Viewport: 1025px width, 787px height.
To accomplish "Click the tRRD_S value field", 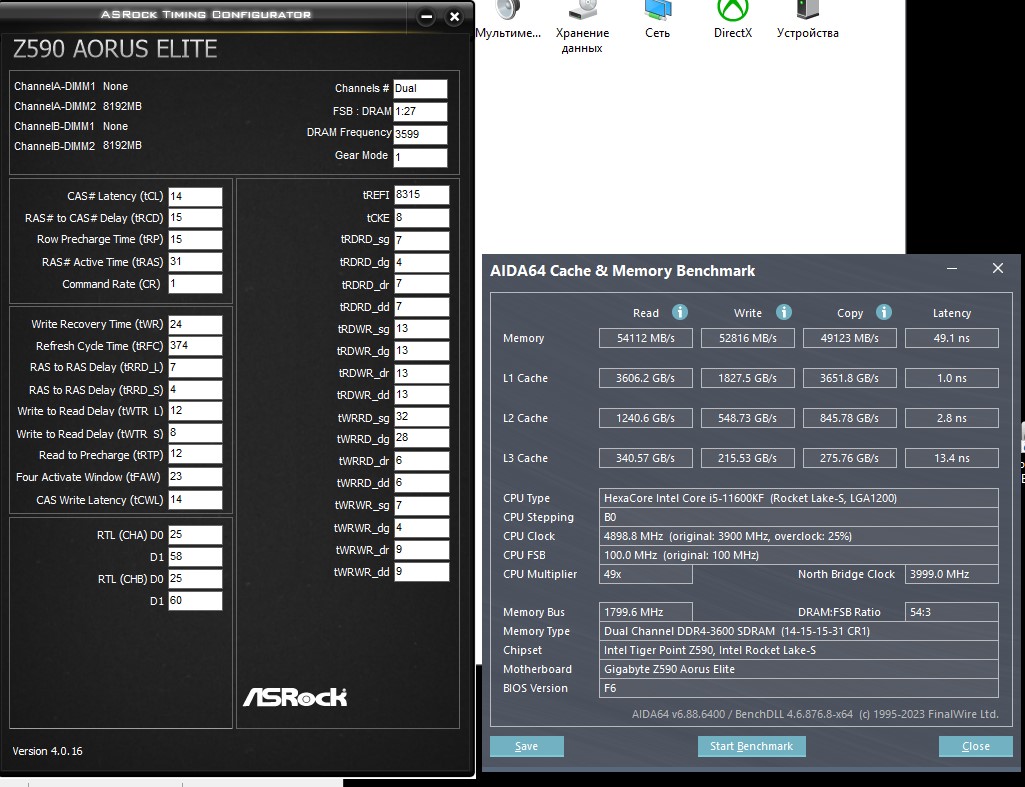I will pos(195,390).
